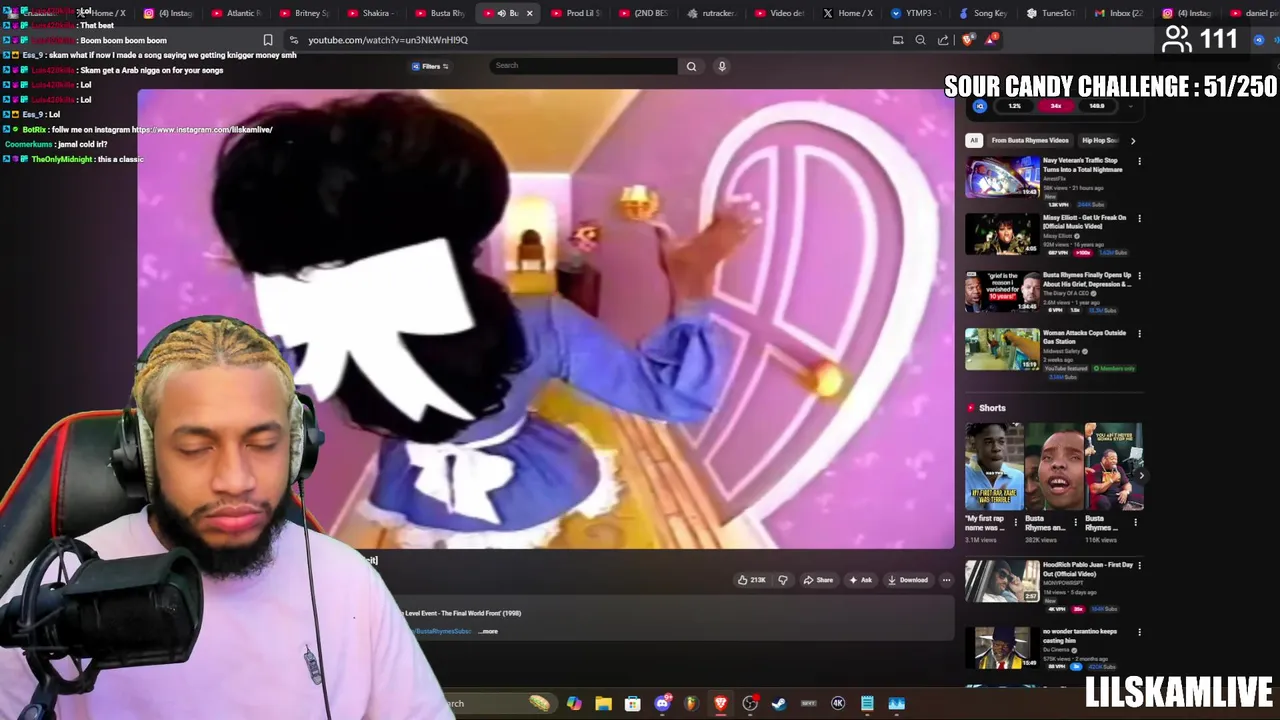Open the Ask AI button

[861, 580]
